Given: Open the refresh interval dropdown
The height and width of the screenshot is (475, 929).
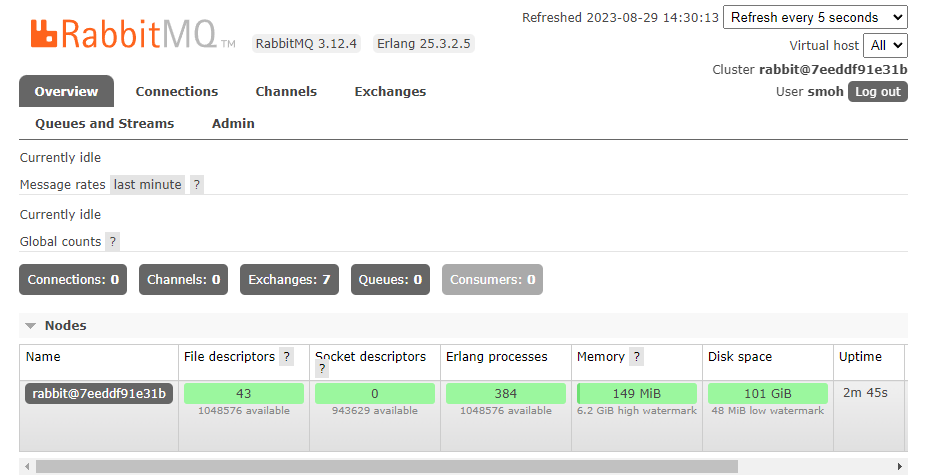Looking at the screenshot, I should [x=815, y=18].
